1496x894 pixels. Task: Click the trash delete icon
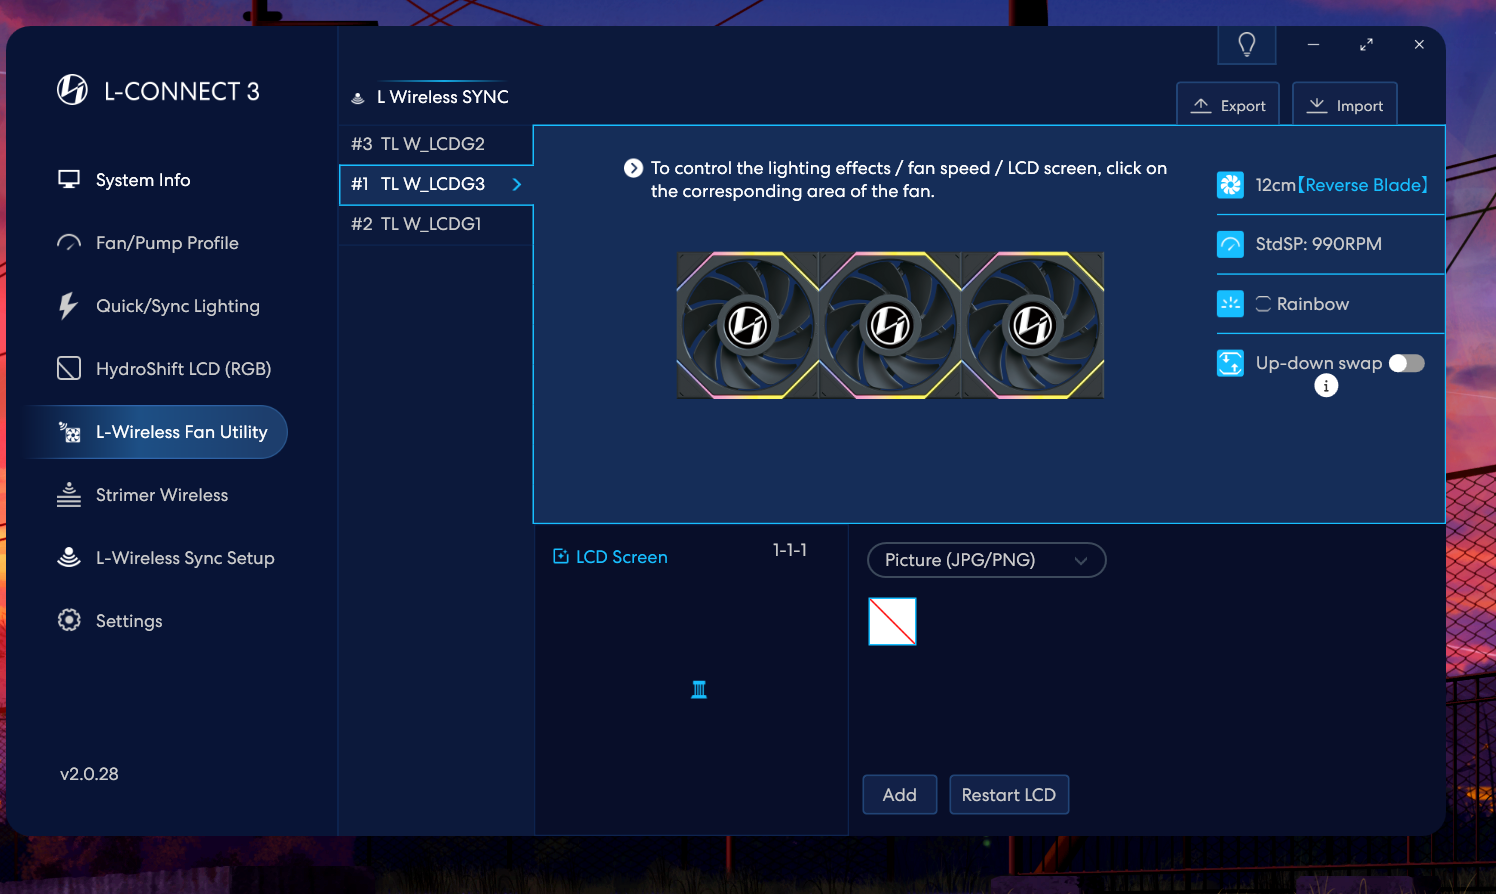(x=699, y=689)
